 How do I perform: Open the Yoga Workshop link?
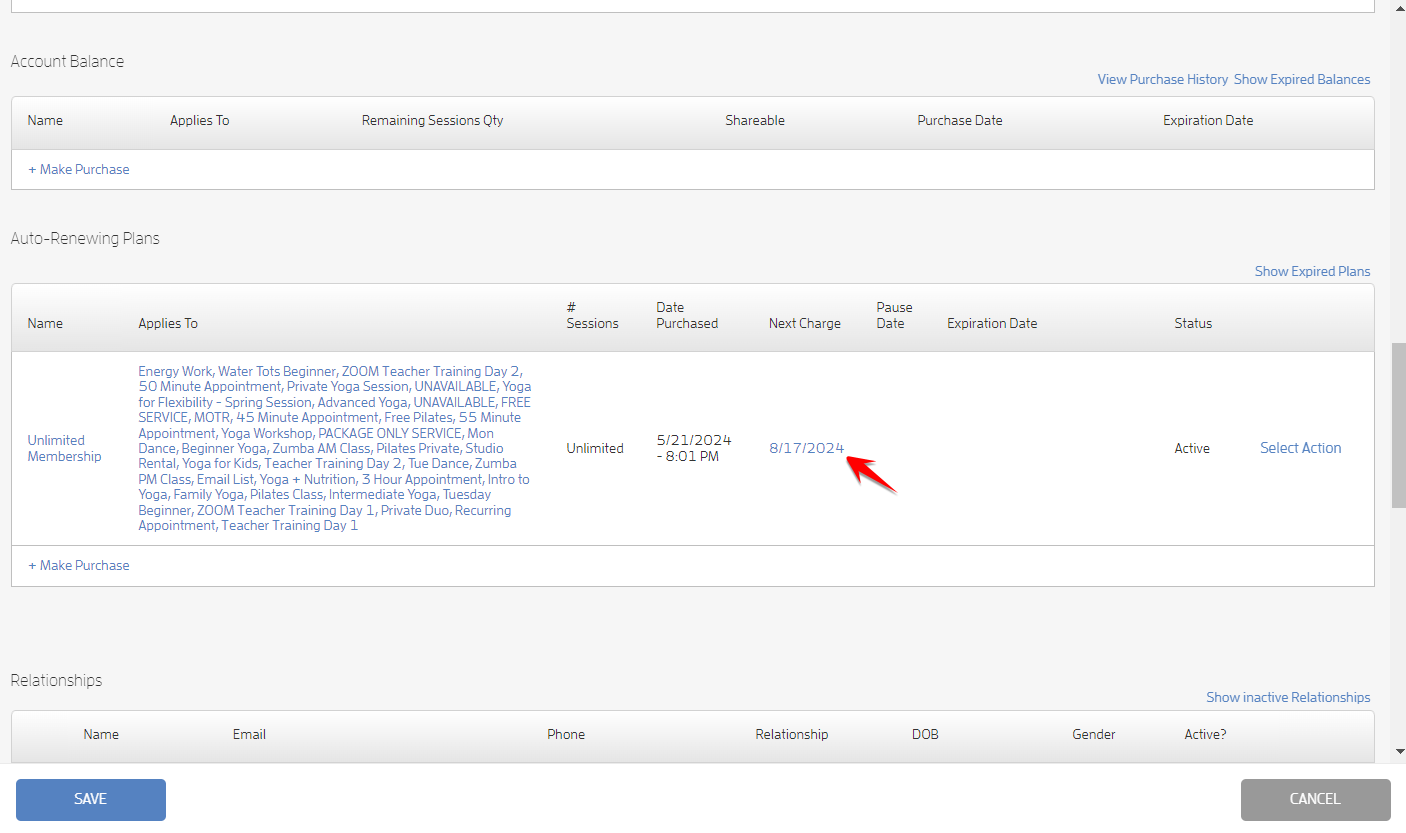266,433
